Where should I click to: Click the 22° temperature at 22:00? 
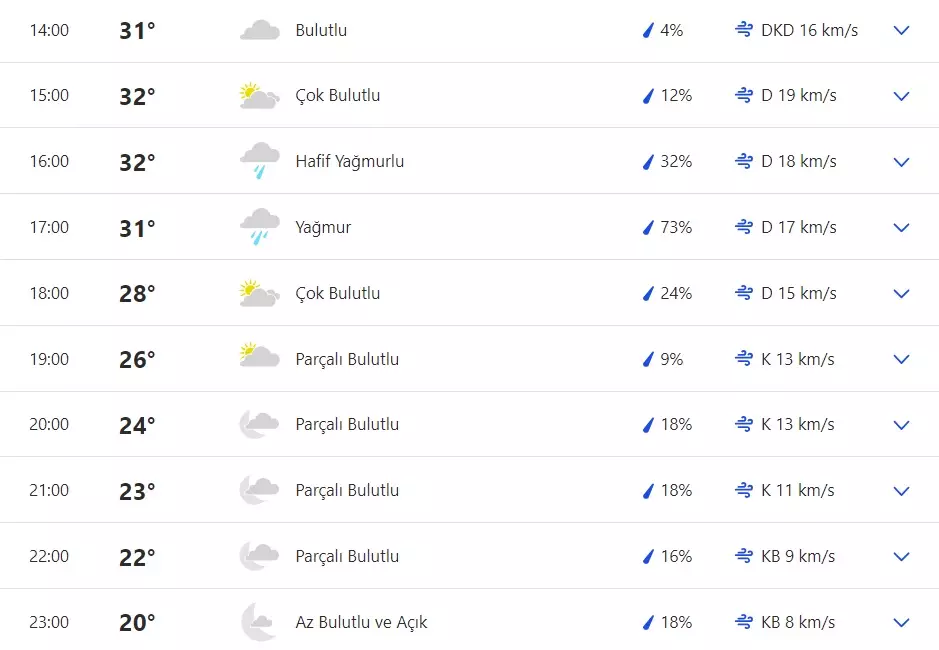[137, 557]
